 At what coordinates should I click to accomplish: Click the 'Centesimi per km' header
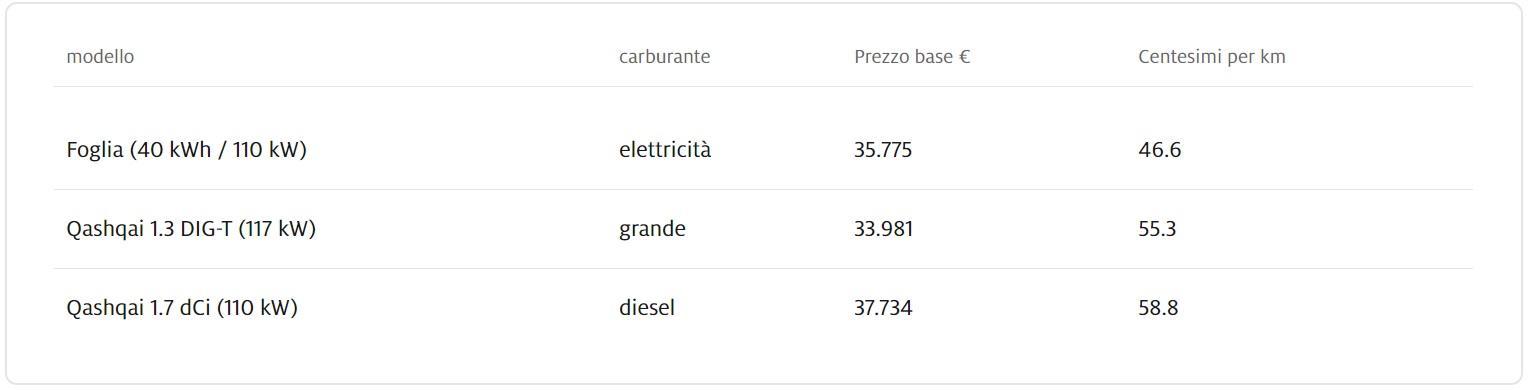[x=1212, y=57]
